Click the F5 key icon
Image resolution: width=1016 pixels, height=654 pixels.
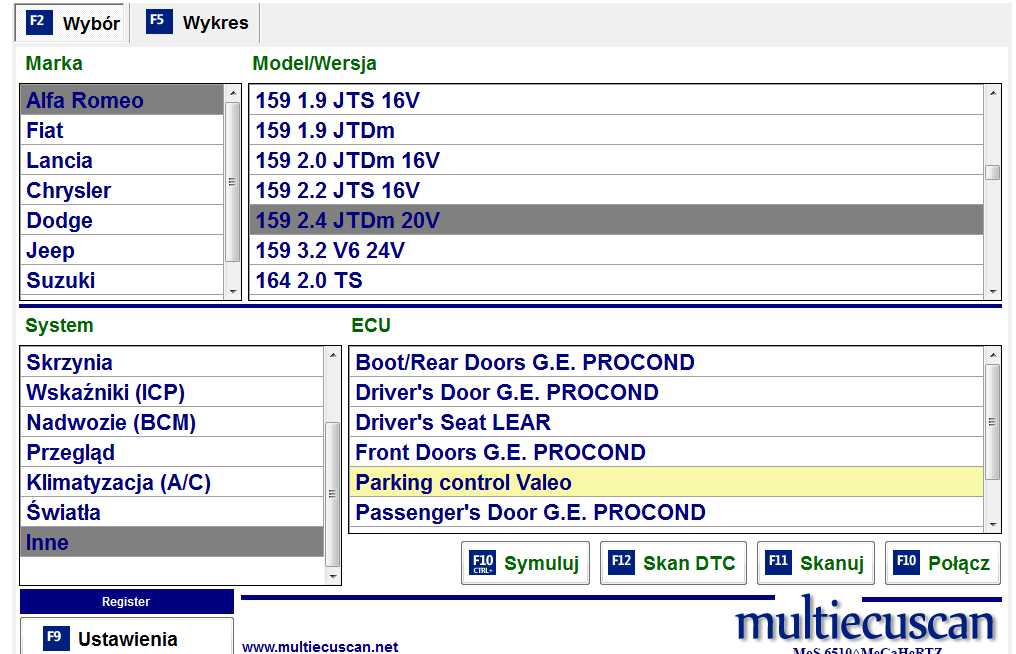click(x=159, y=21)
